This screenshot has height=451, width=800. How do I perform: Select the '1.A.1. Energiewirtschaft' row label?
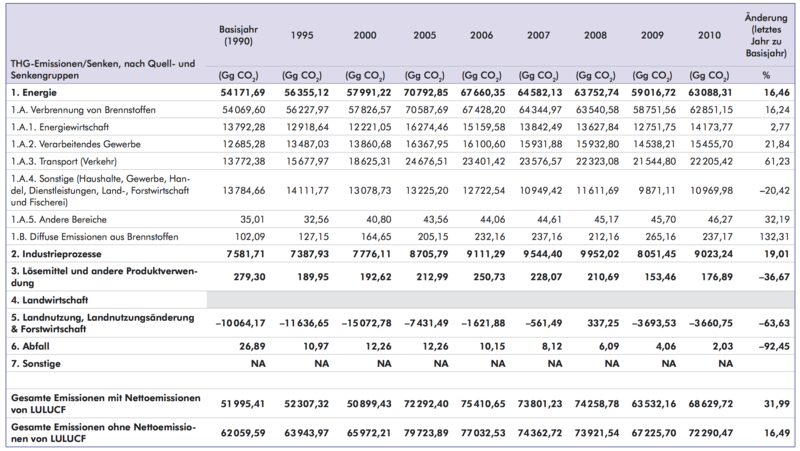pyautogui.click(x=62, y=125)
